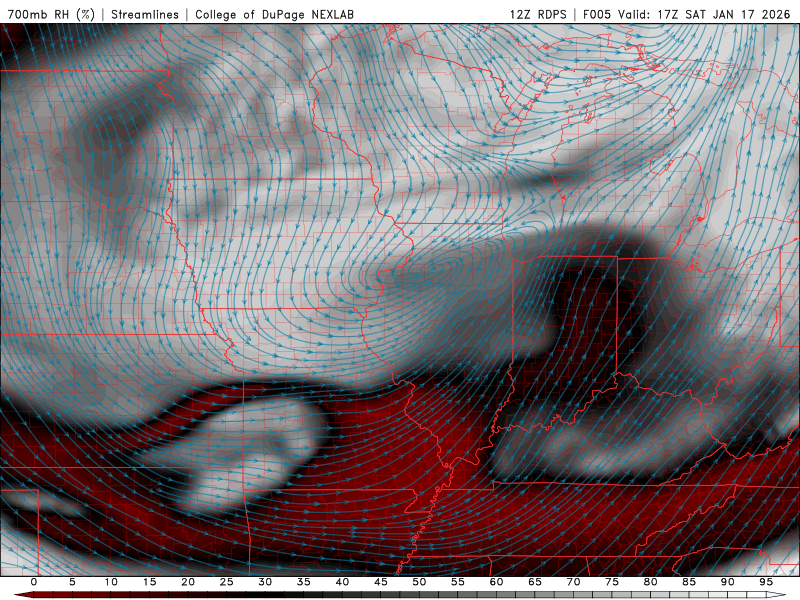This screenshot has width=800, height=600.
Task: Click the "85" label on the humidity scale
Action: point(689,582)
